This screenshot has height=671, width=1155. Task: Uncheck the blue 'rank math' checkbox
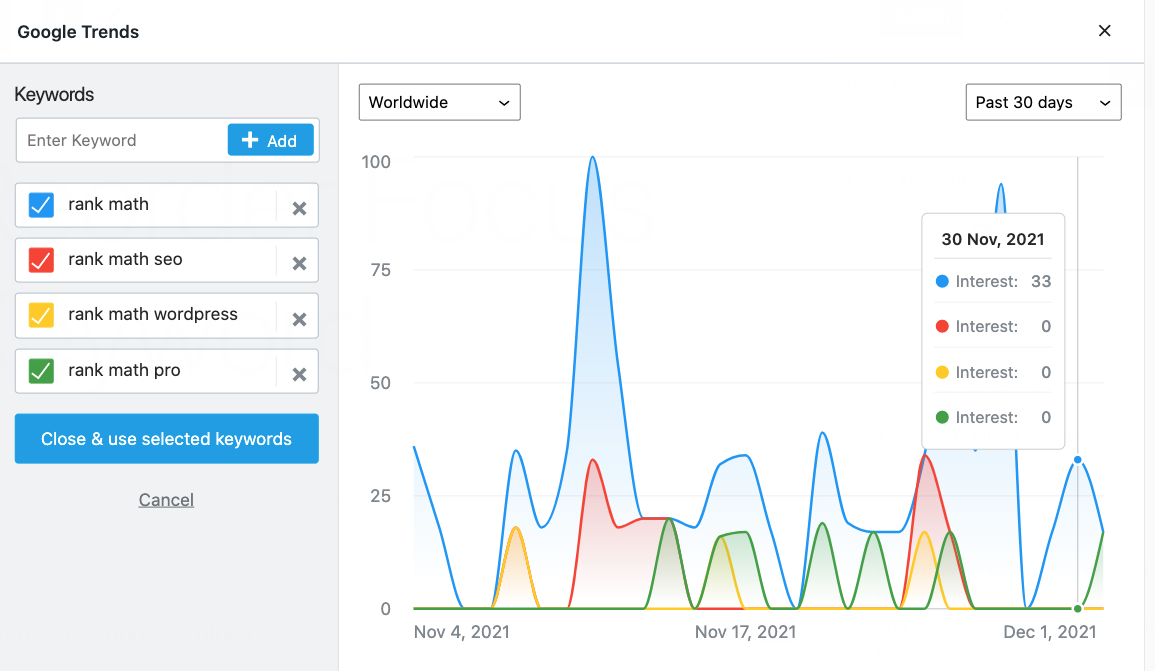click(41, 205)
